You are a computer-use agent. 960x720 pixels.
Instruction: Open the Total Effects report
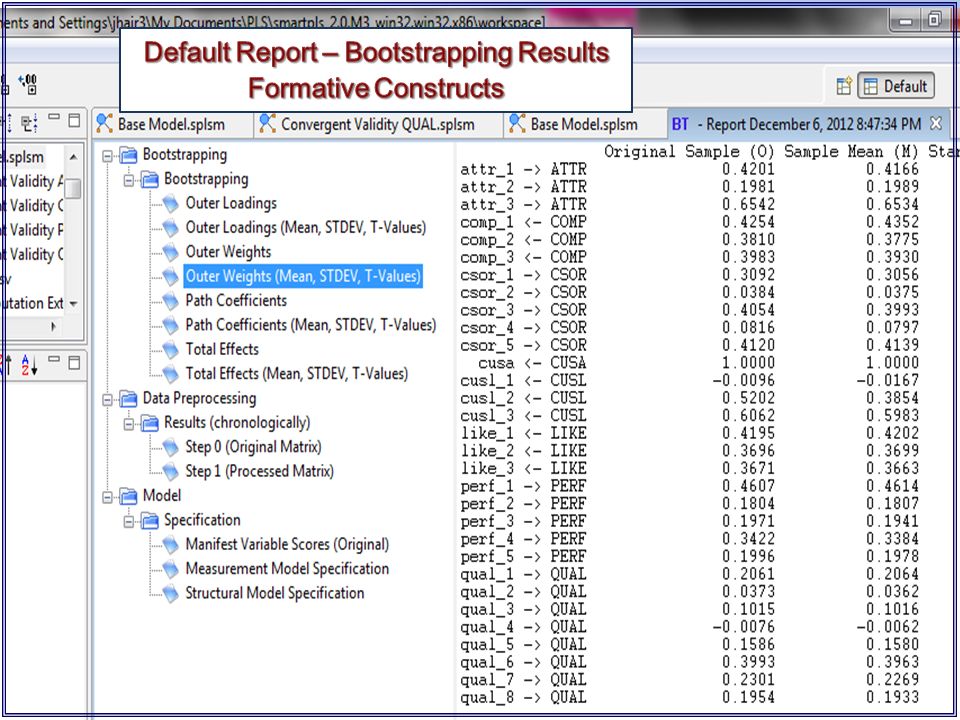tap(222, 349)
